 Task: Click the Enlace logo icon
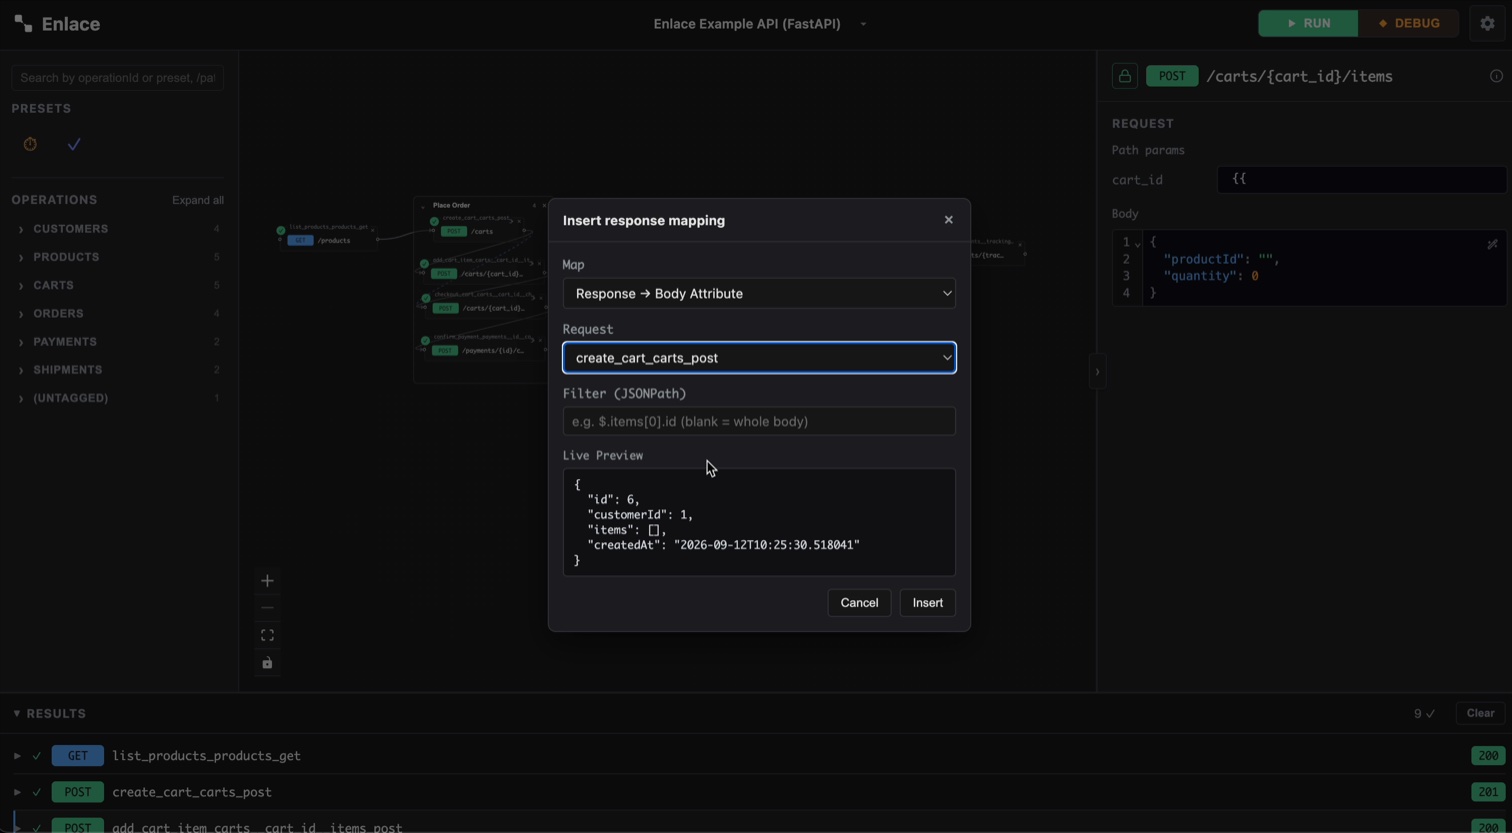point(23,23)
